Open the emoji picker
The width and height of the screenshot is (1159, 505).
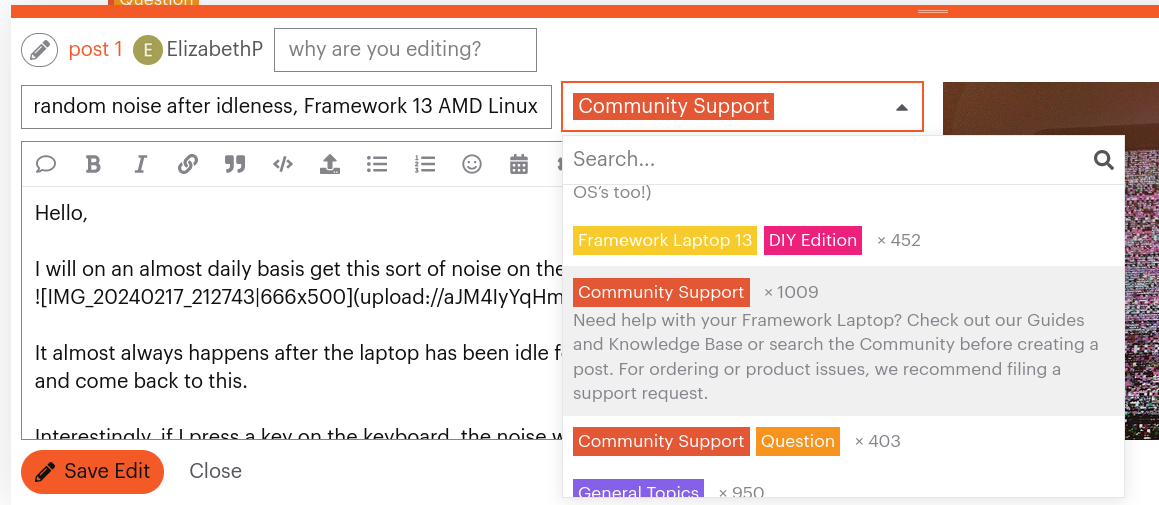pos(472,164)
